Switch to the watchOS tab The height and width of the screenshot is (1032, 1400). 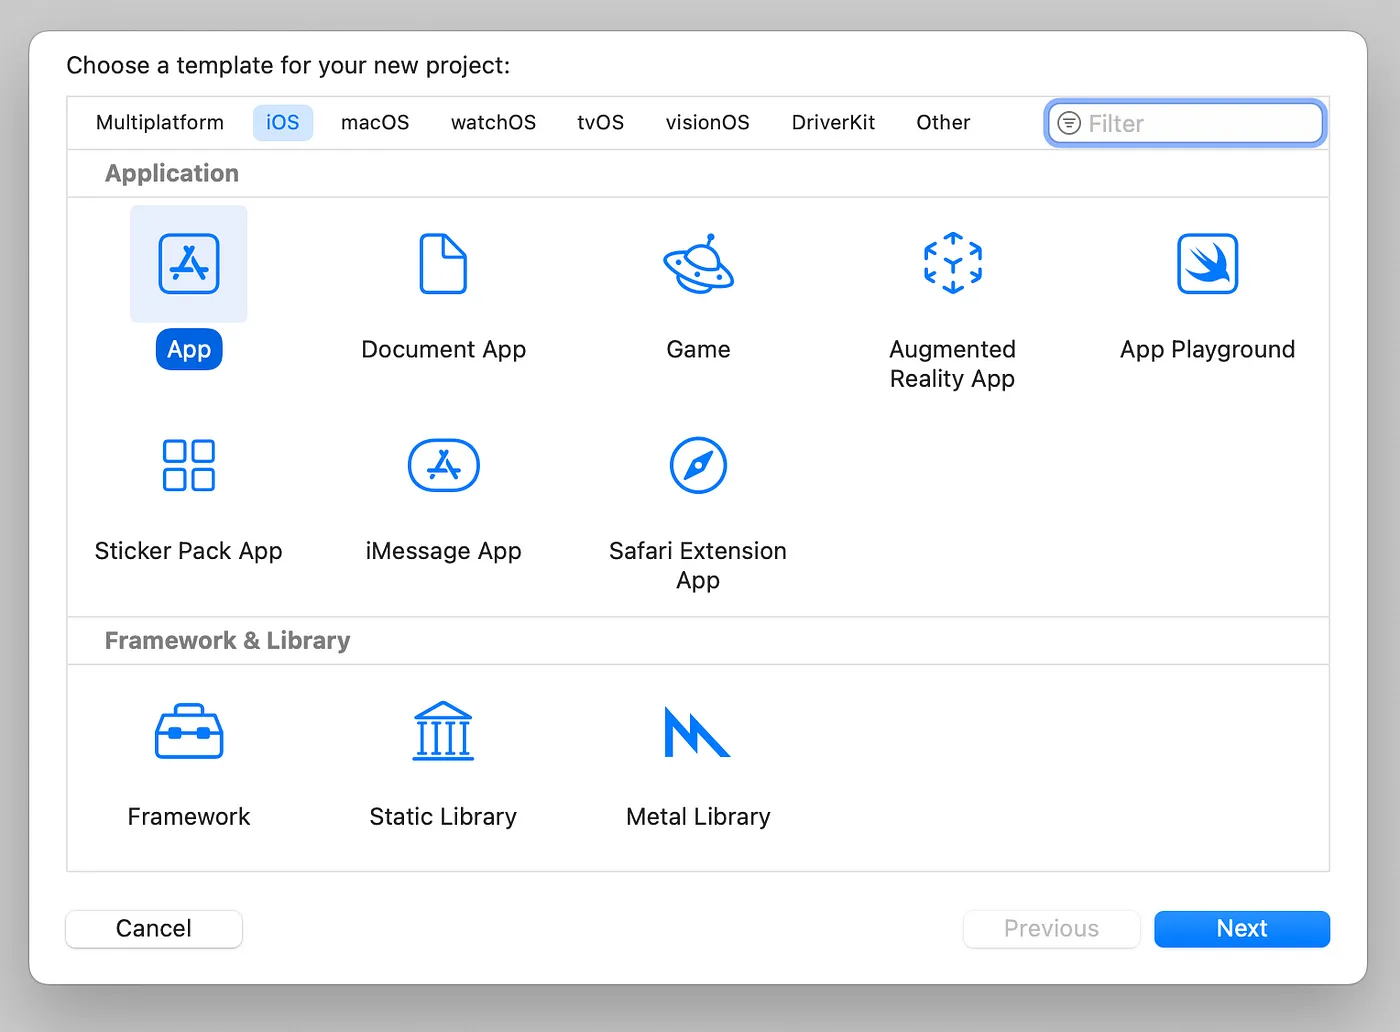pyautogui.click(x=493, y=123)
